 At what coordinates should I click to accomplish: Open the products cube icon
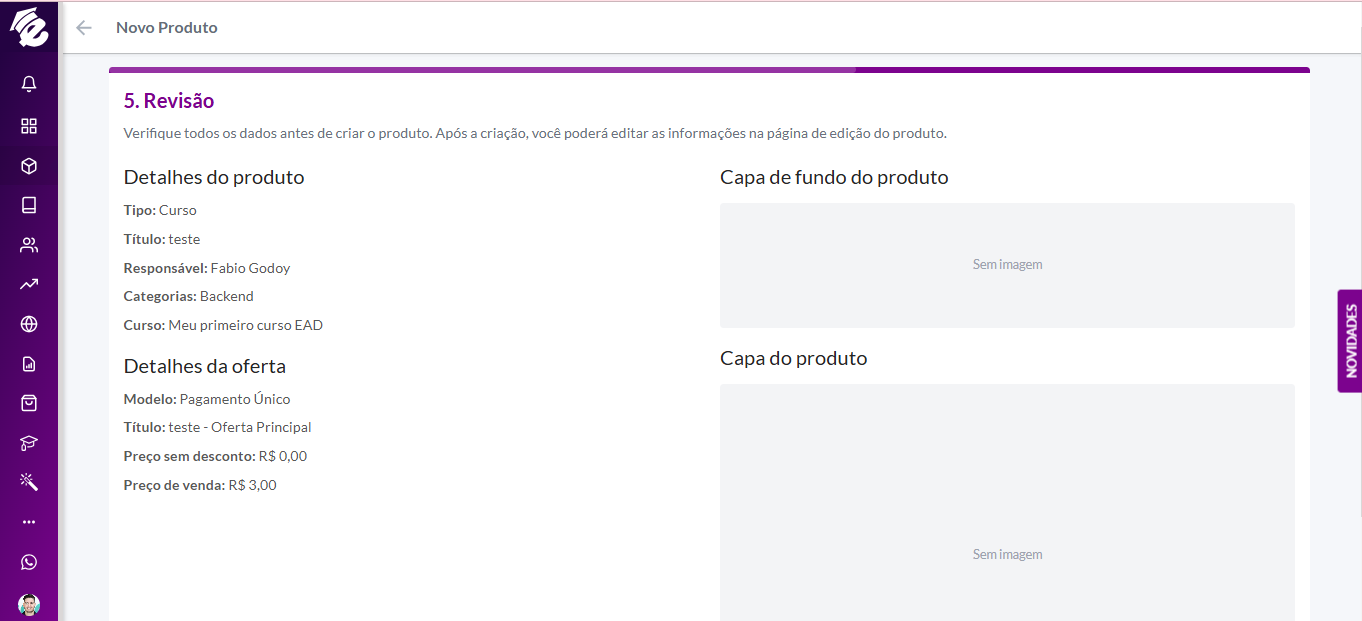[x=29, y=166]
